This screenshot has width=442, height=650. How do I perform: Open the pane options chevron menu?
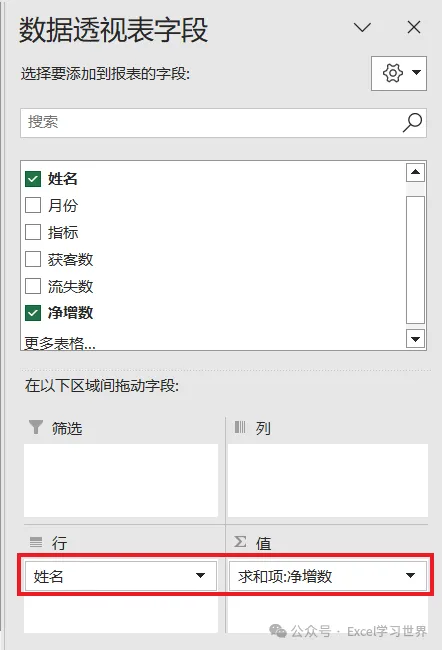[x=362, y=27]
